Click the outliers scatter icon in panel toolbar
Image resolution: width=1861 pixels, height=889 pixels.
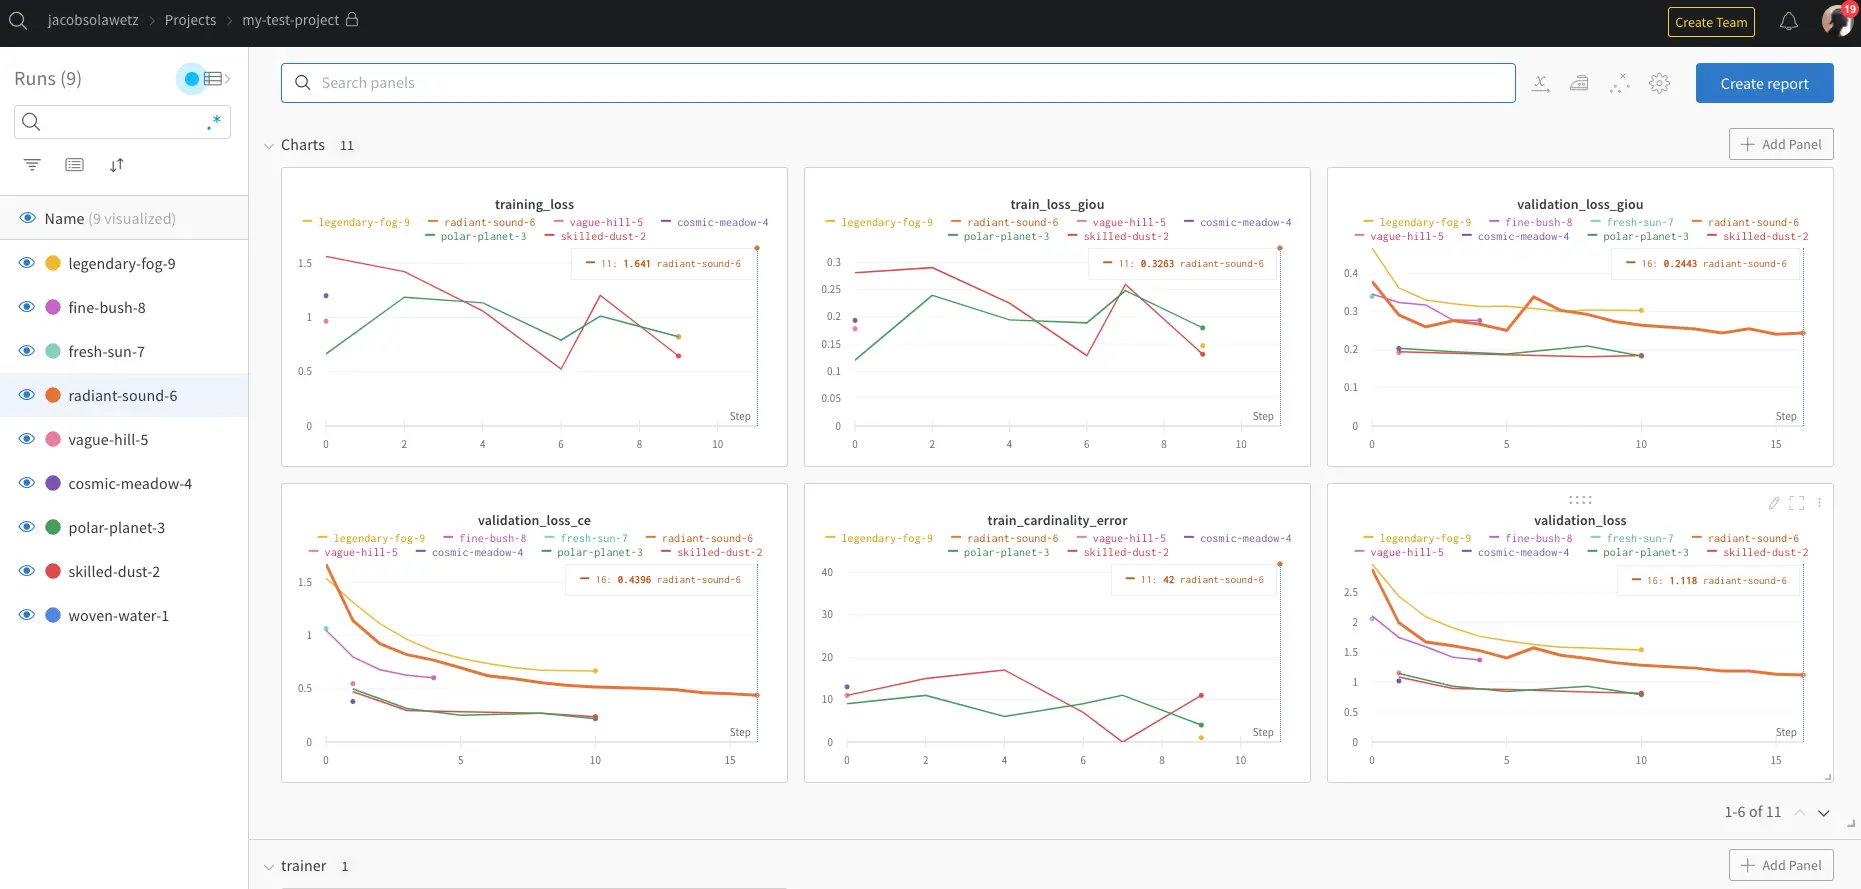click(x=1619, y=84)
